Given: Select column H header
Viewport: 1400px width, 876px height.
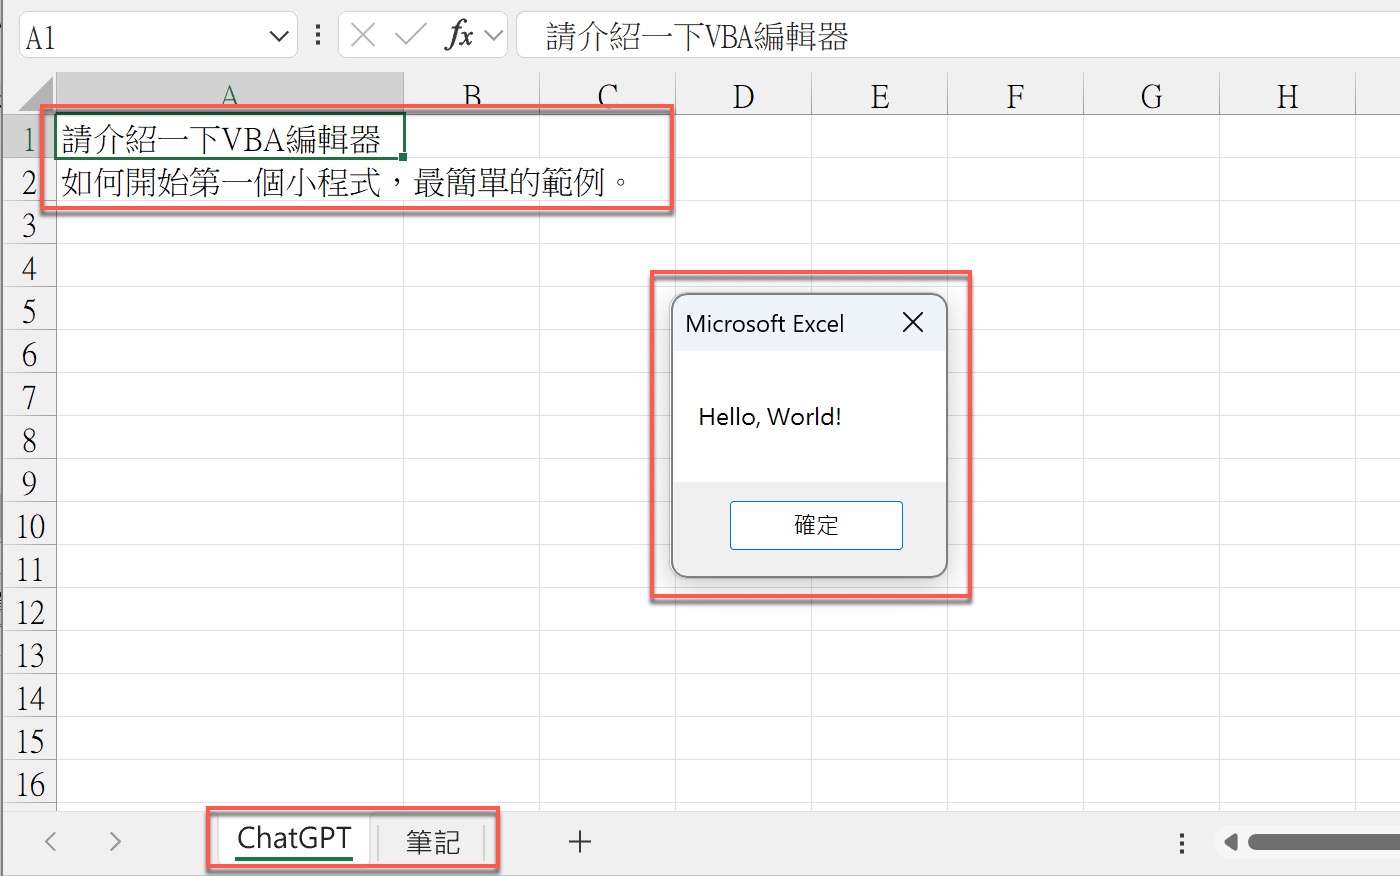Looking at the screenshot, I should 1287,96.
